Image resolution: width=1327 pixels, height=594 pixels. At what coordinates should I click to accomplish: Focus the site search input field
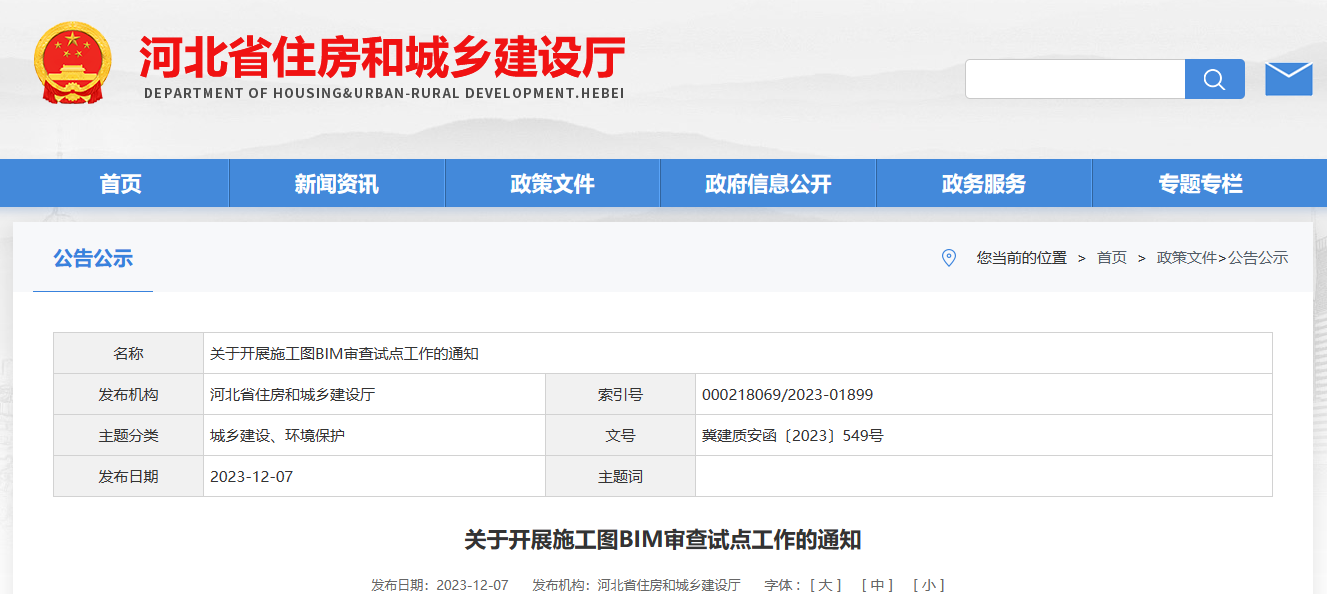[1075, 79]
